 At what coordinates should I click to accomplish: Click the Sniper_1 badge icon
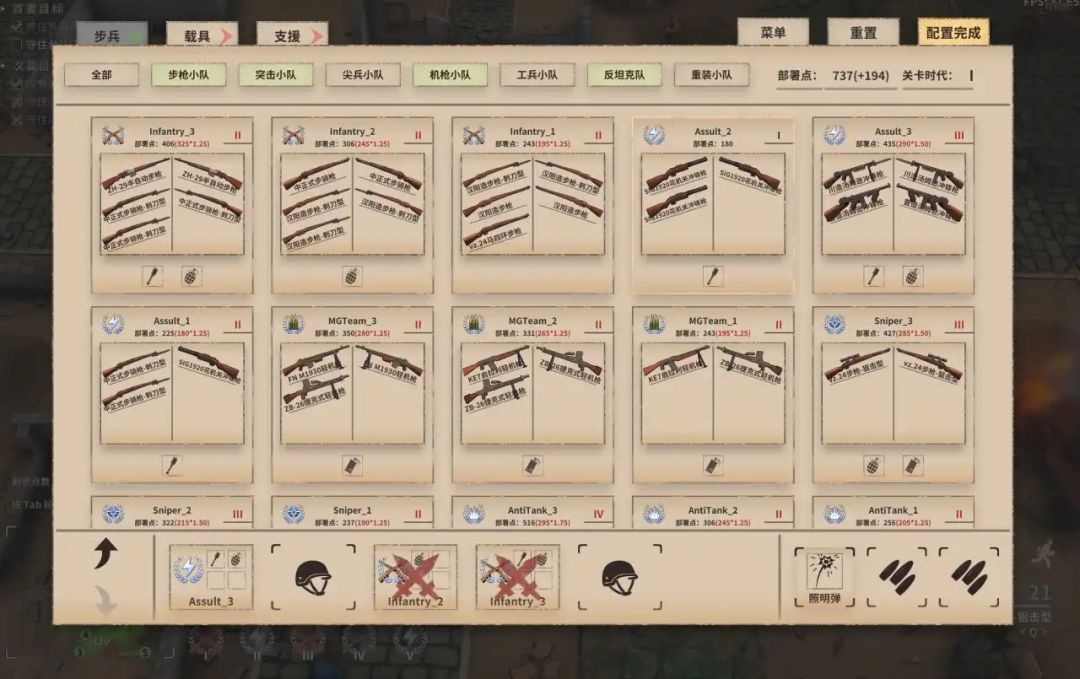pos(293,514)
